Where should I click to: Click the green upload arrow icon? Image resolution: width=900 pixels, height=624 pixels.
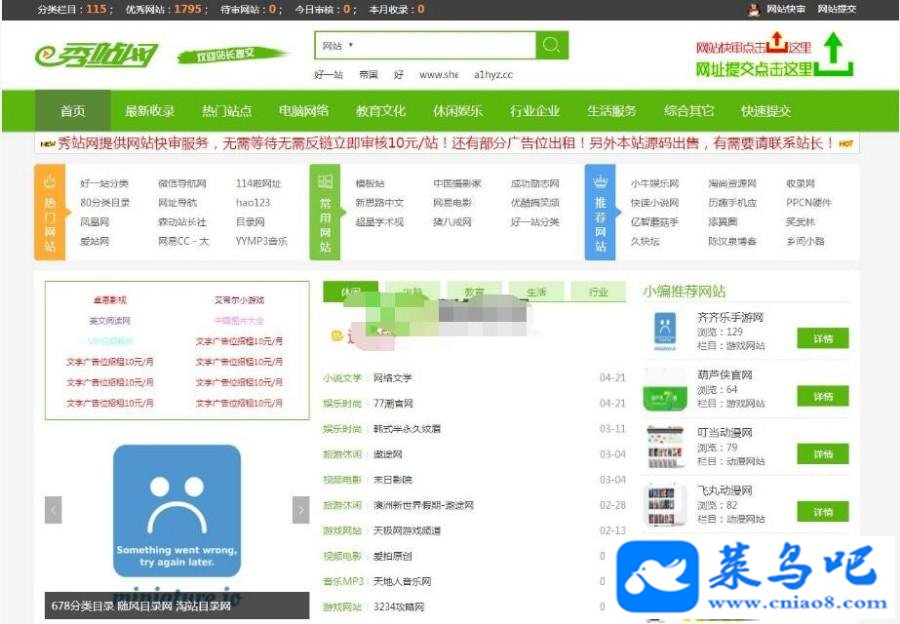coord(833,54)
